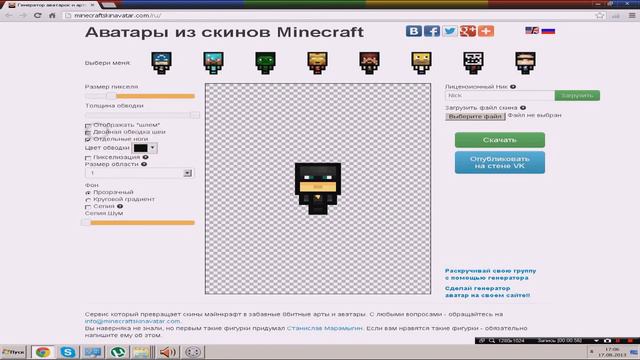The height and width of the screenshot is (360, 640).
Task: Reload the page in browser toolbar
Action: (x=38, y=15)
